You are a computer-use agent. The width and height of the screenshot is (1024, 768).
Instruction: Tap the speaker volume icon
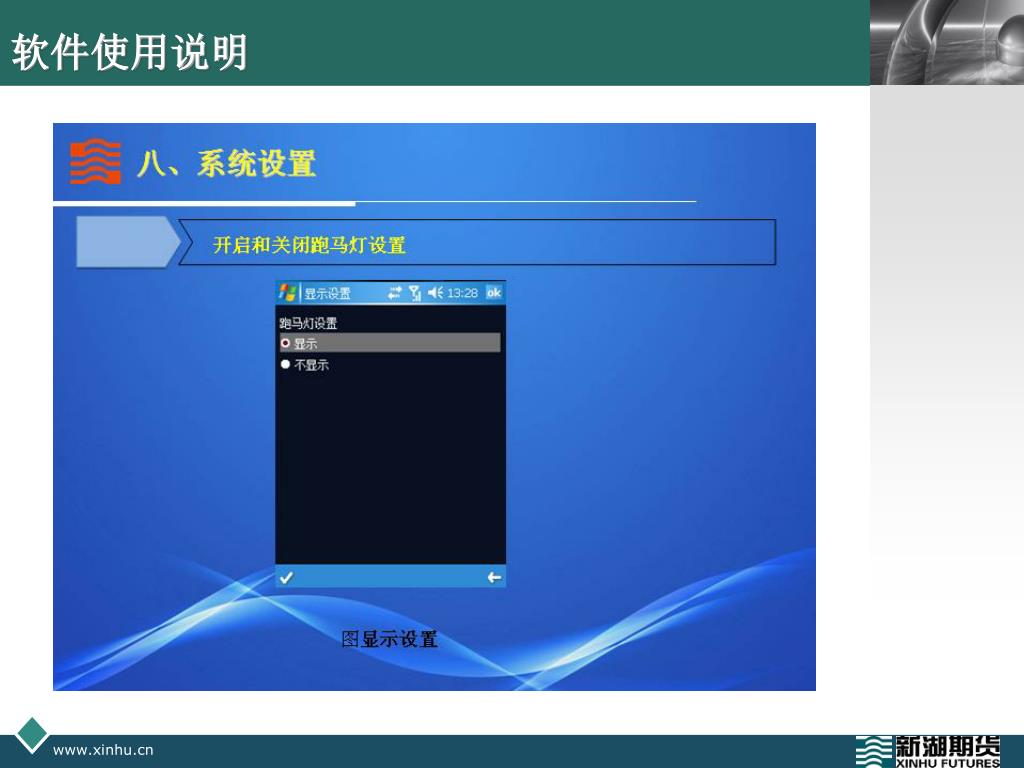click(435, 293)
